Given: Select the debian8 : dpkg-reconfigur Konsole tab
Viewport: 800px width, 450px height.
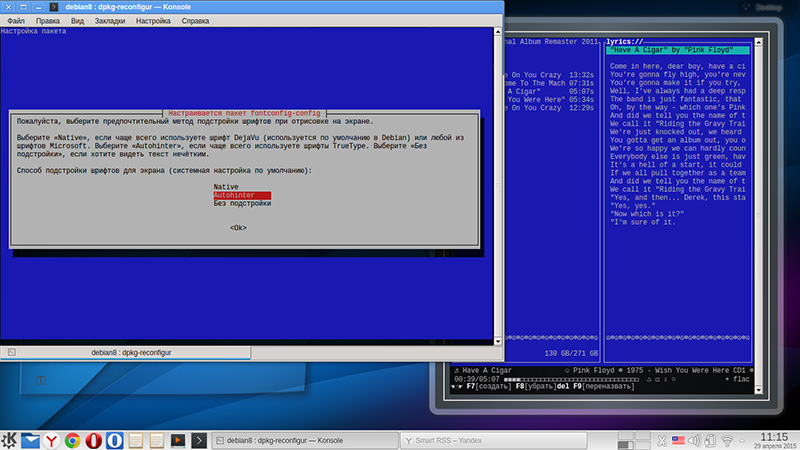Looking at the screenshot, I should [x=126, y=353].
